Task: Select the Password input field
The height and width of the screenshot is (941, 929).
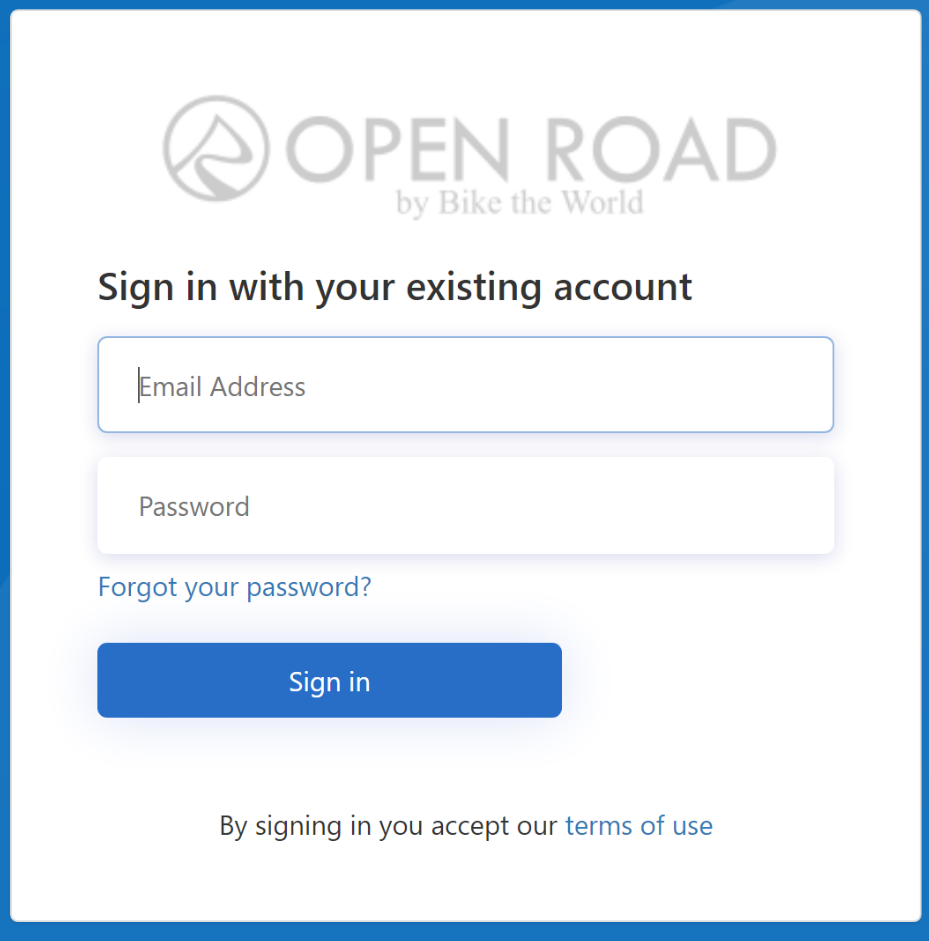Action: [x=466, y=505]
